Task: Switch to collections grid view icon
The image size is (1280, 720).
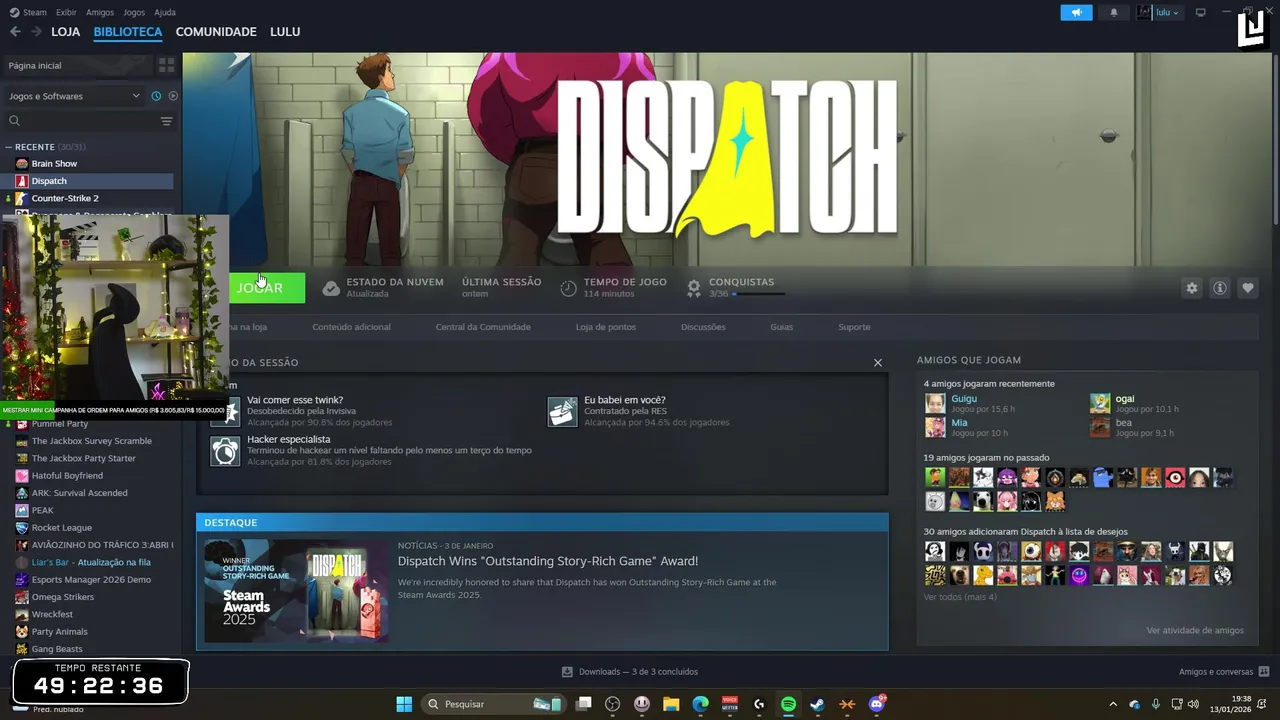Action: pos(167,65)
